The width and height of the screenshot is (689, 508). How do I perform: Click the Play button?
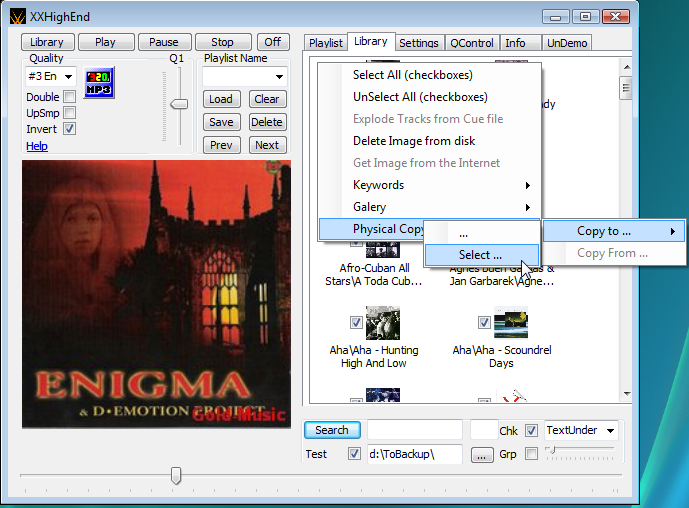106,42
